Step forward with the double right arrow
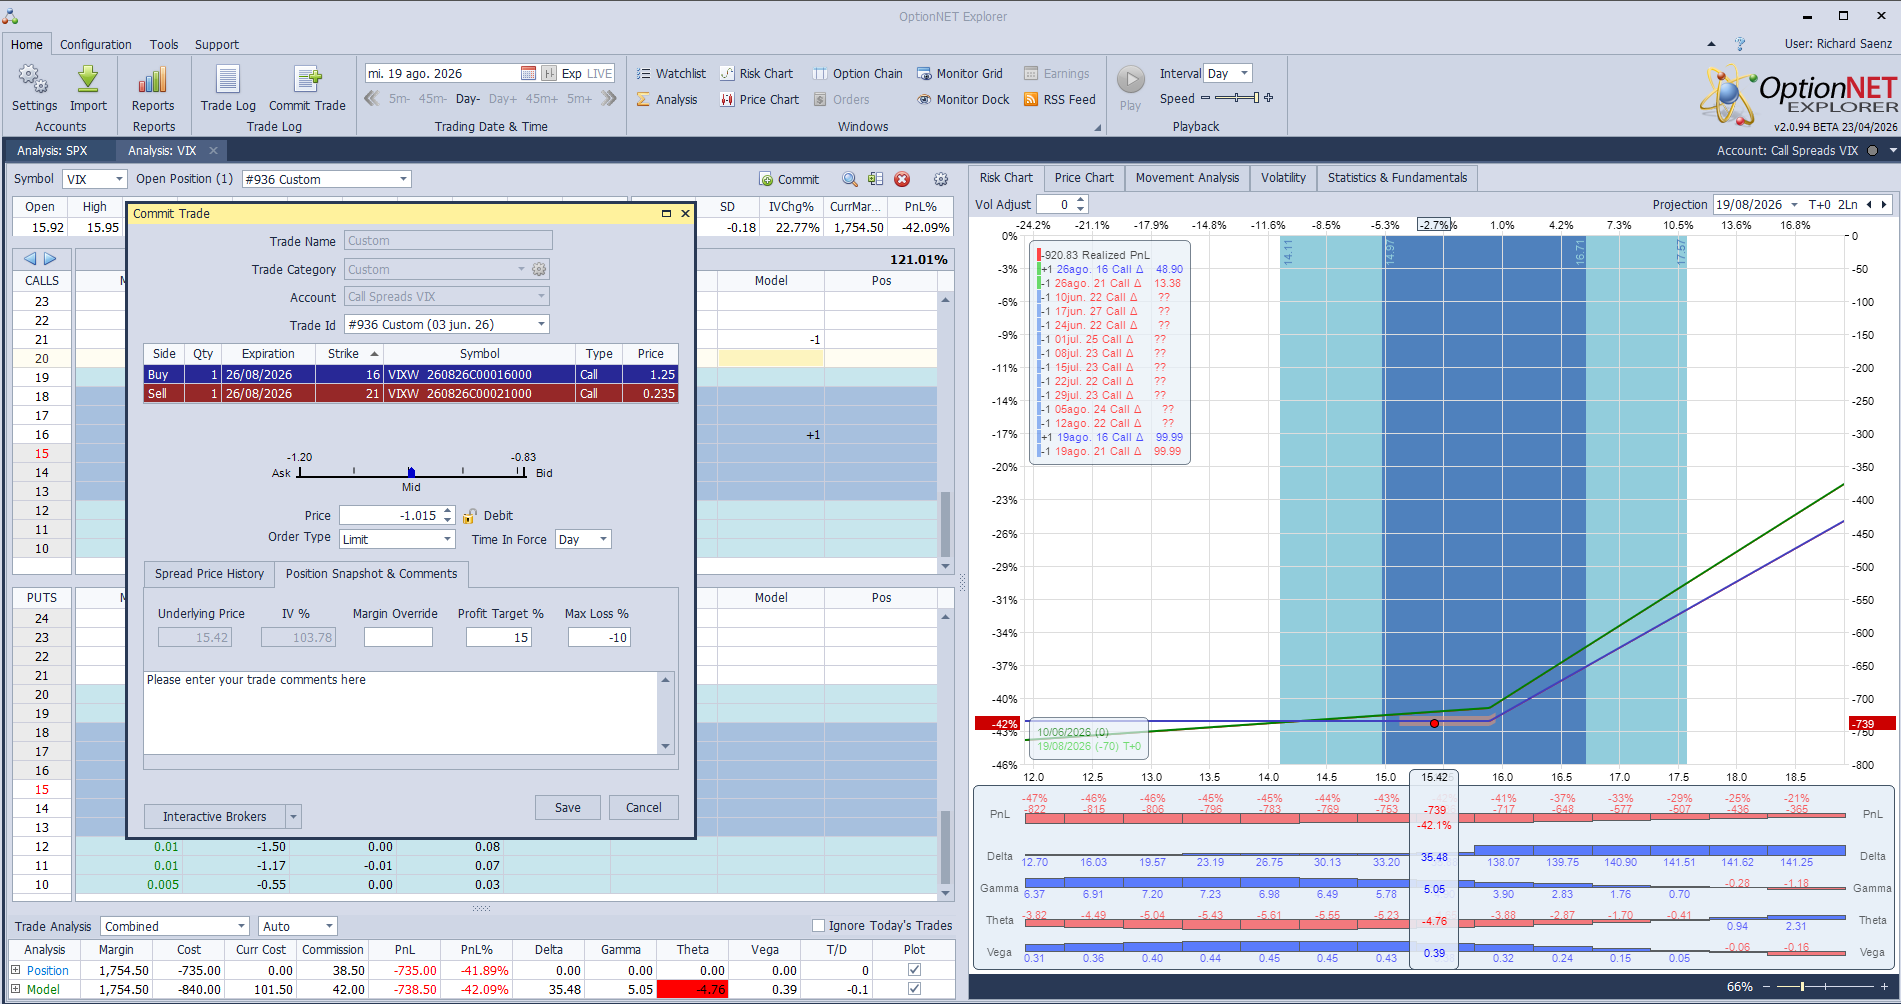This screenshot has height=1004, width=1901. [x=608, y=98]
